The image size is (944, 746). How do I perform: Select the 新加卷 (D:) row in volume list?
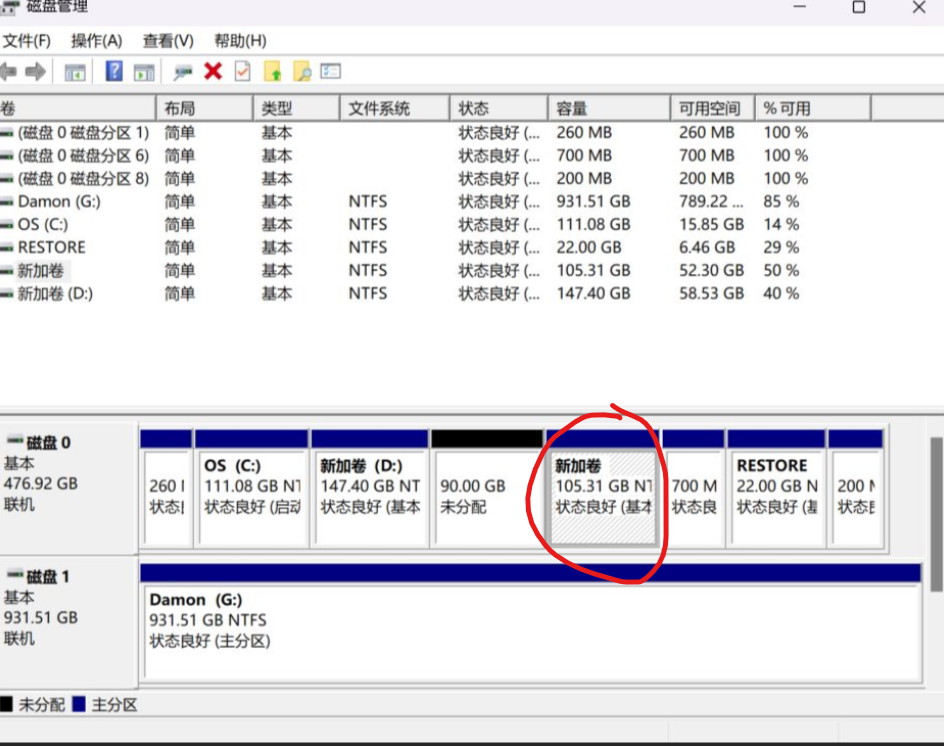(x=435, y=293)
